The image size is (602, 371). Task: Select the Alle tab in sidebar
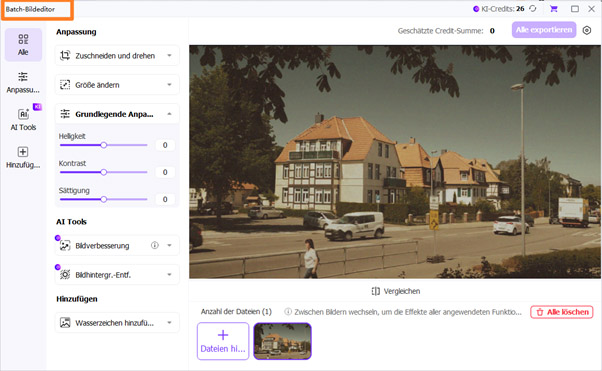[x=23, y=45]
